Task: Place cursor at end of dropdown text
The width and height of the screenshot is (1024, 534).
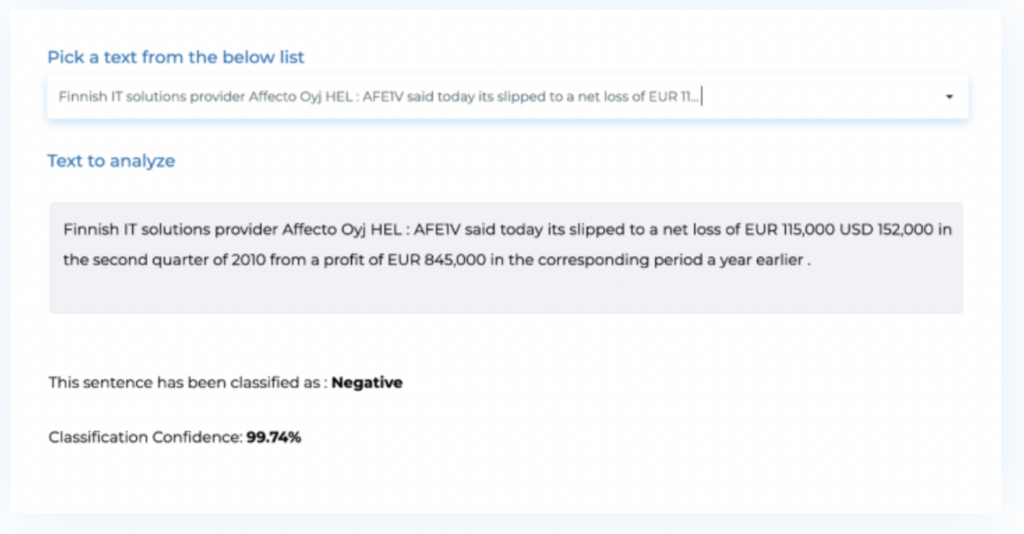Action: coord(702,97)
